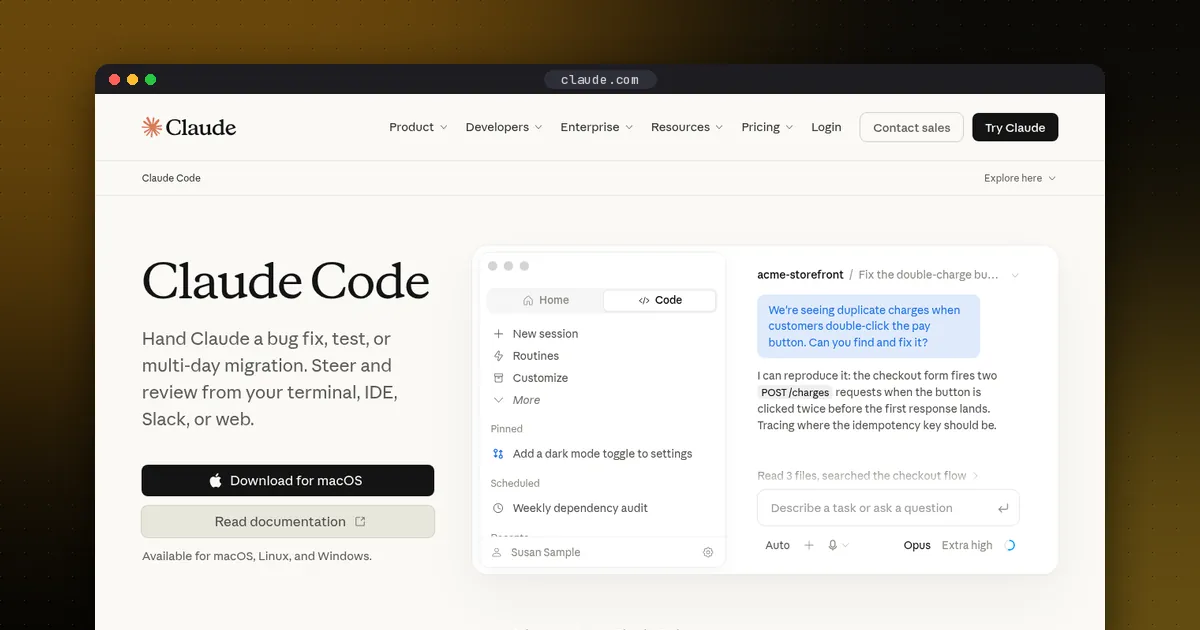Open the Developers menu dropdown
Image resolution: width=1200 pixels, height=630 pixels.
(x=504, y=127)
